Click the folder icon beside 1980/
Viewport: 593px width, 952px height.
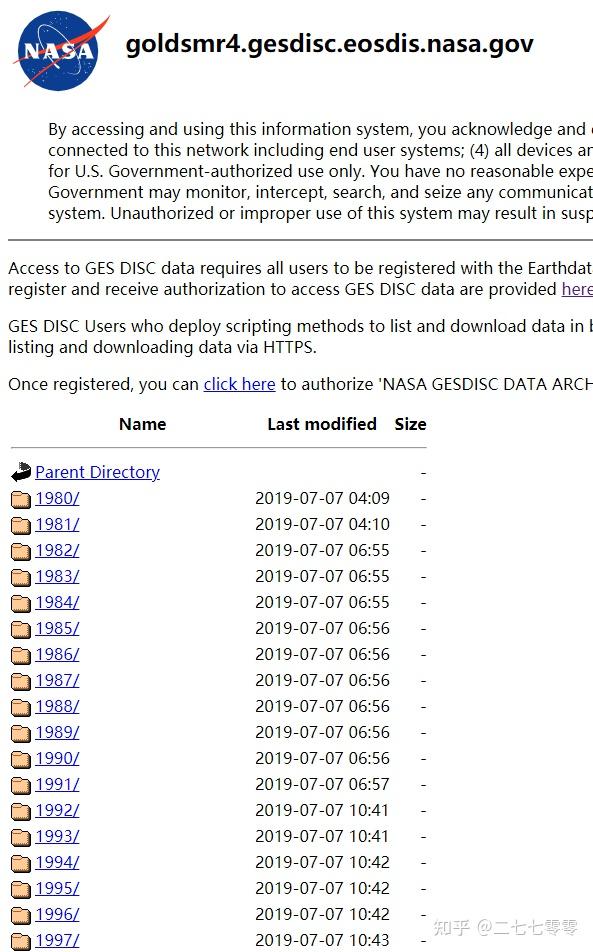click(x=21, y=499)
